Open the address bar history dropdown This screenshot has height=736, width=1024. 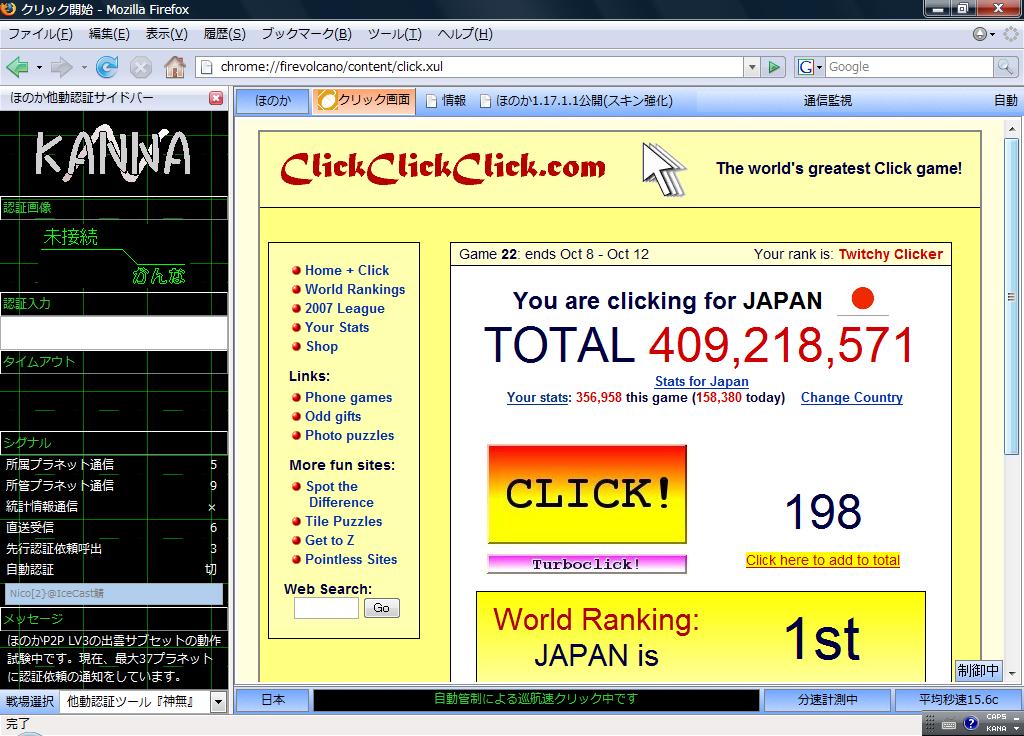tap(752, 67)
